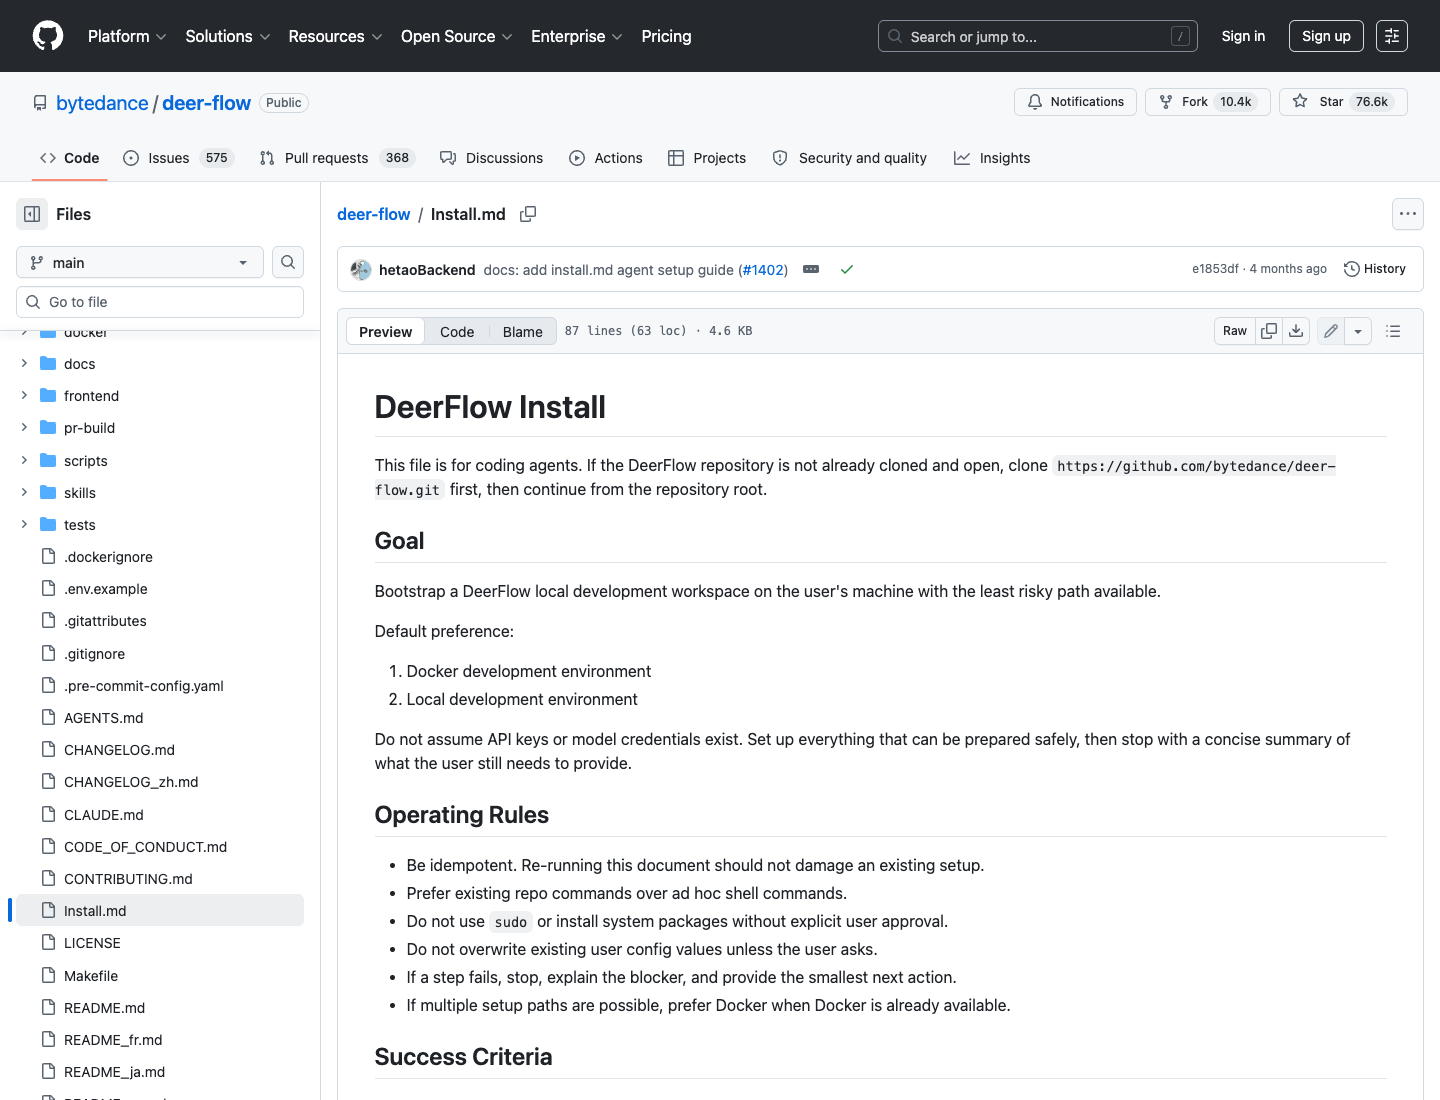
Task: Click the Raw button
Action: pos(1235,331)
